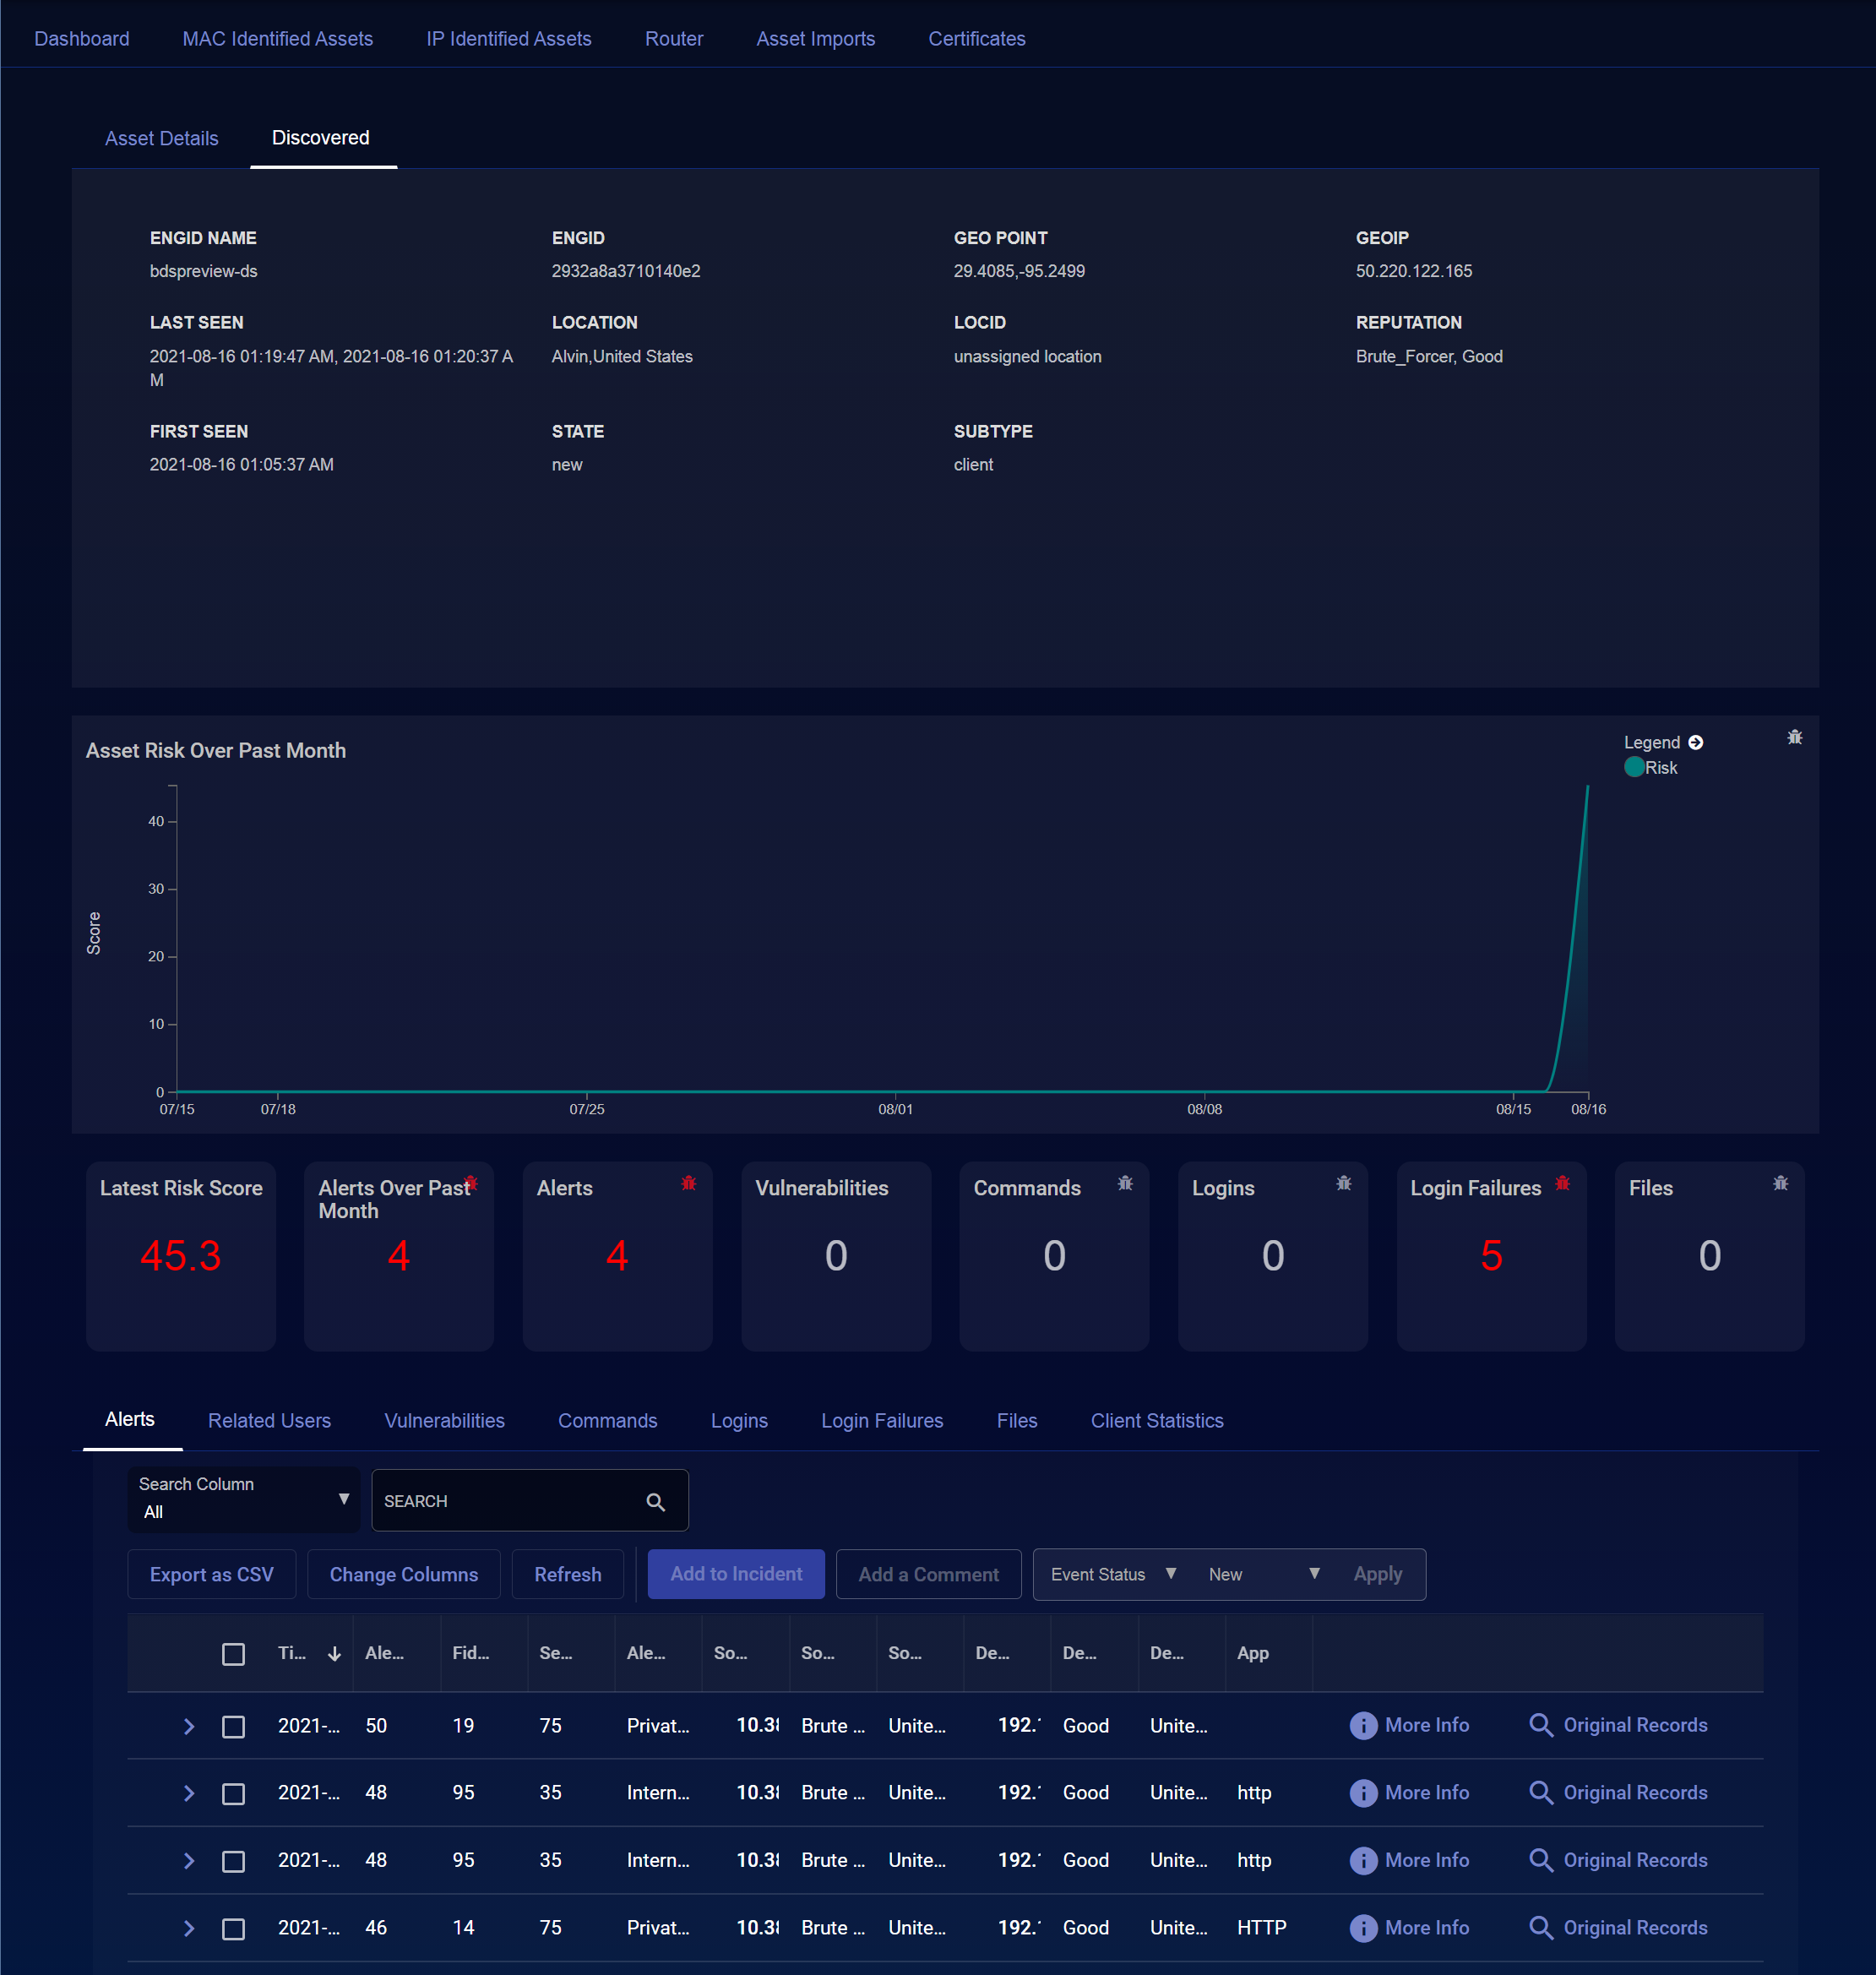Switch to the Login Failures tab
1876x1975 pixels.
click(x=881, y=1420)
